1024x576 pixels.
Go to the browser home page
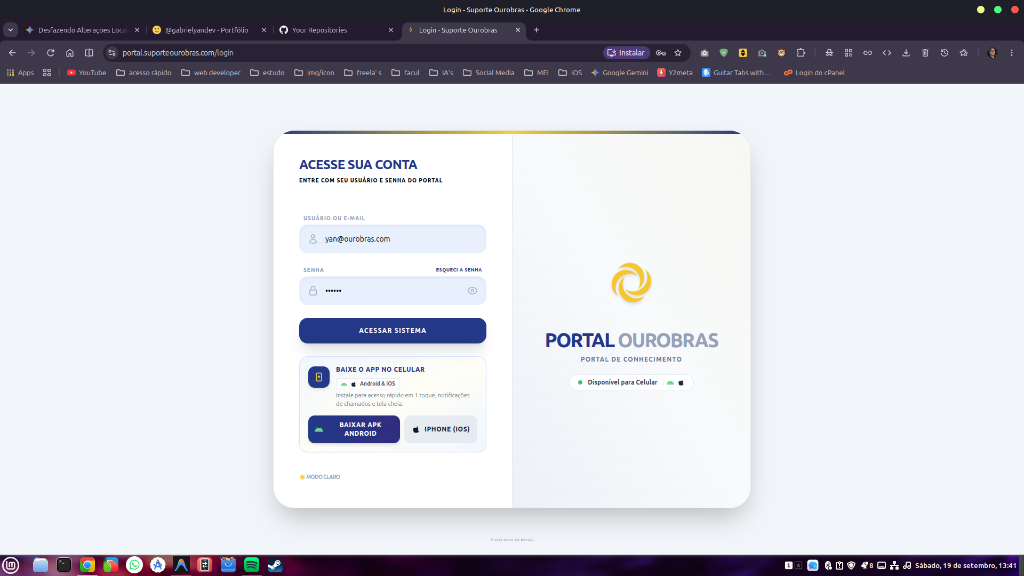[70, 53]
